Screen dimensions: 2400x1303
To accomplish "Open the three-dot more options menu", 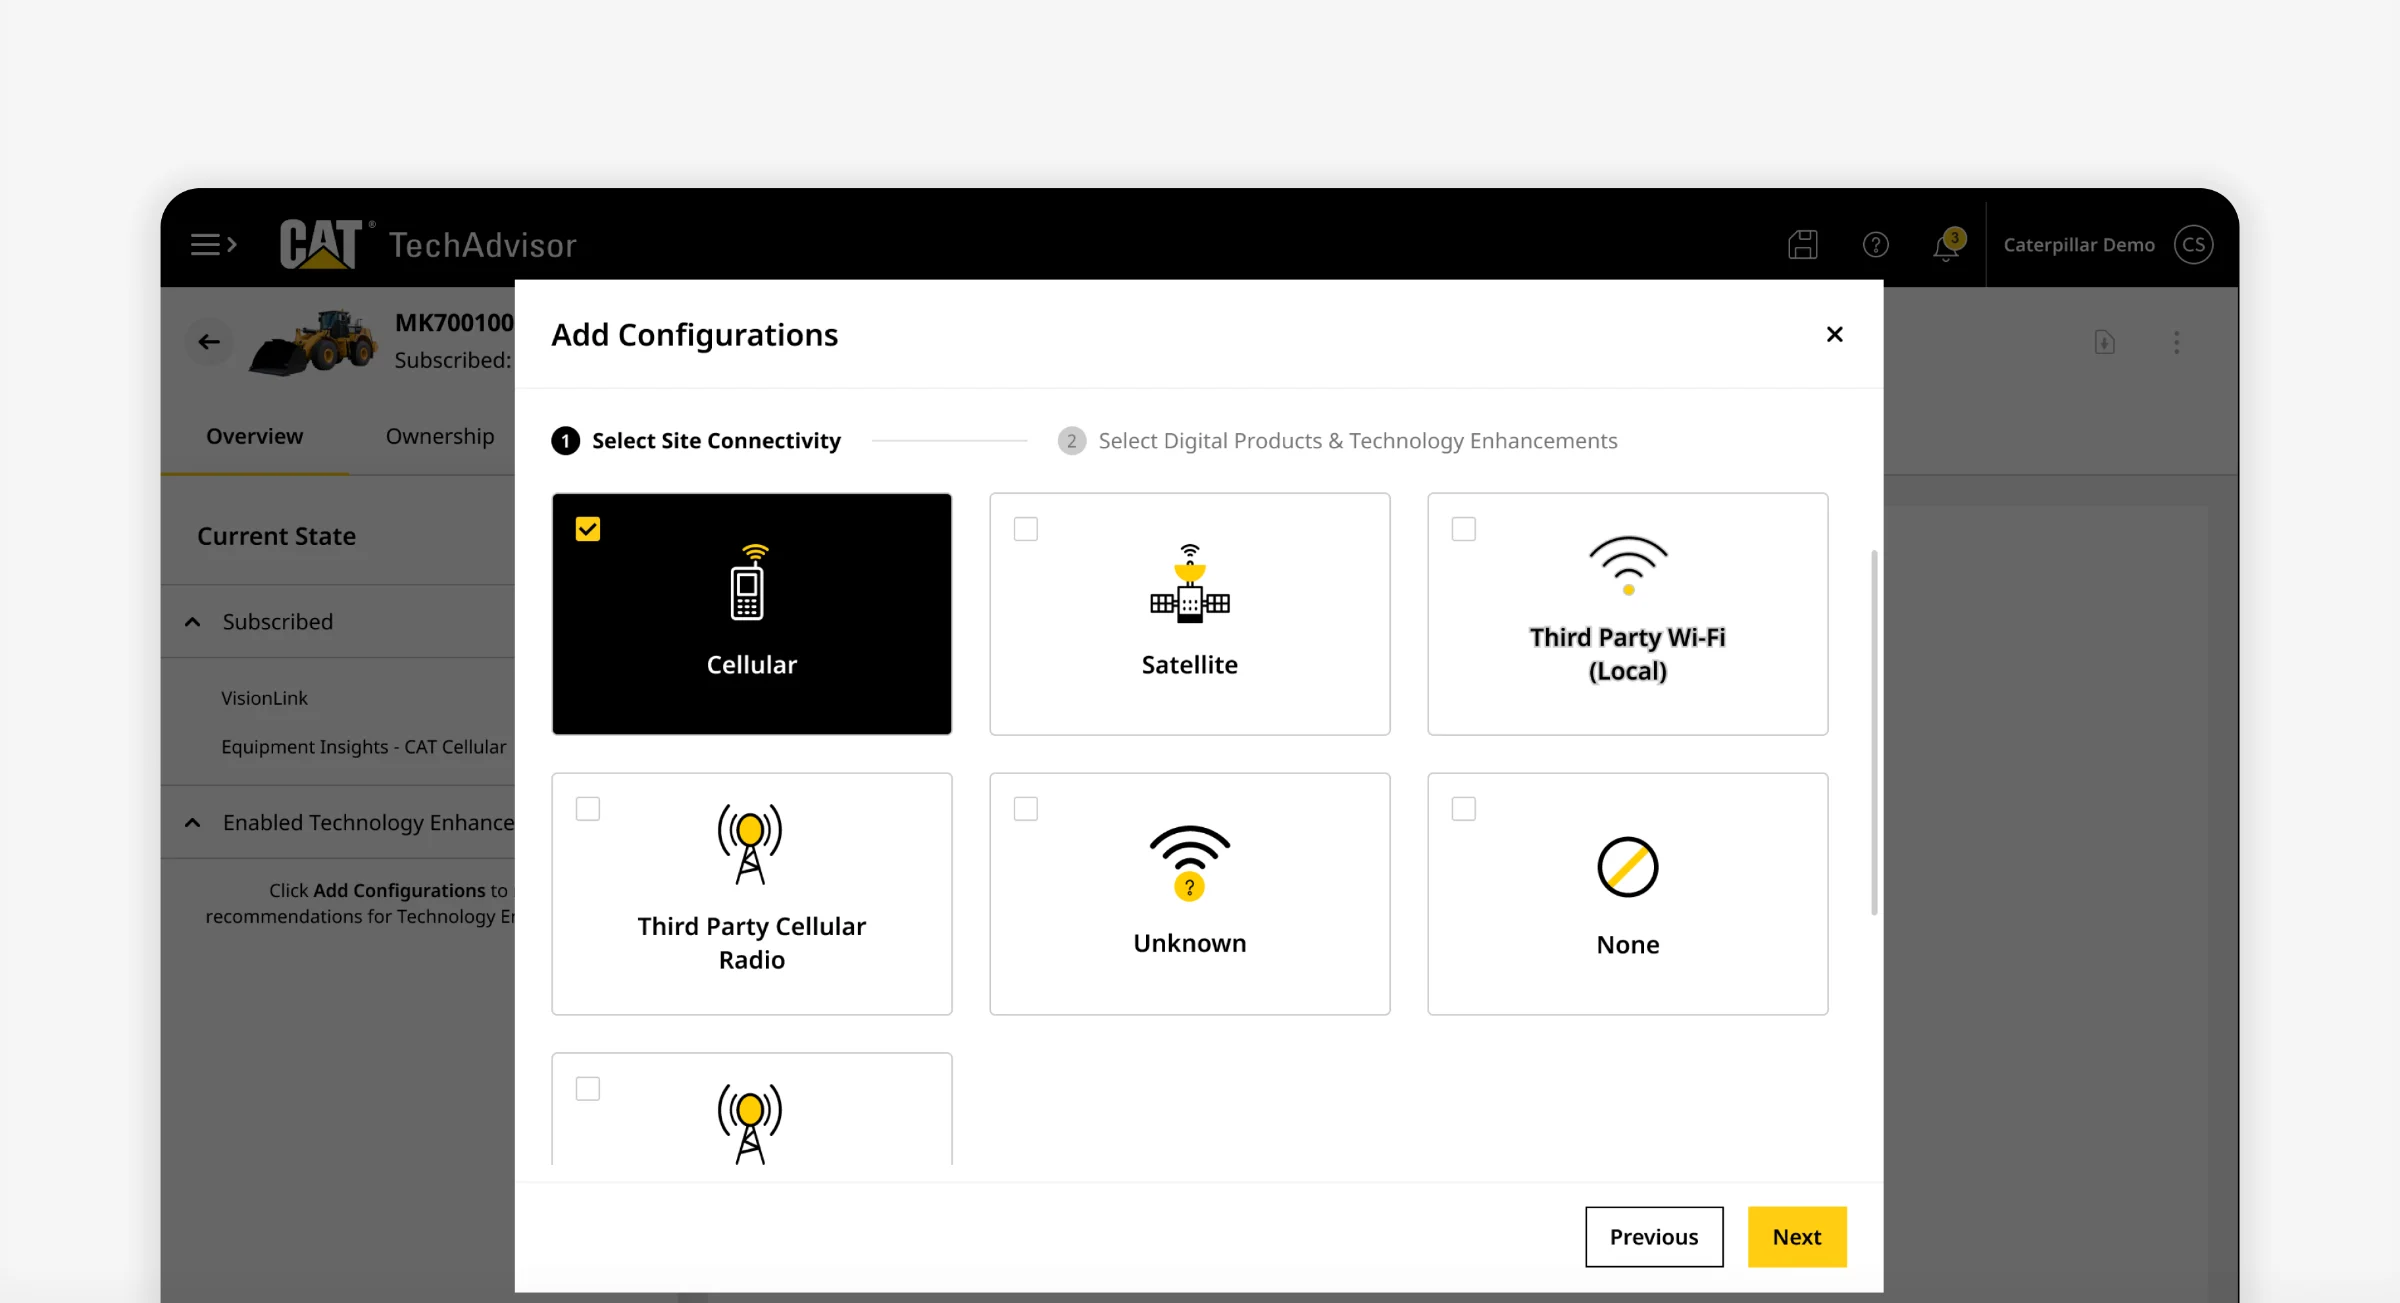I will pos(2177,342).
